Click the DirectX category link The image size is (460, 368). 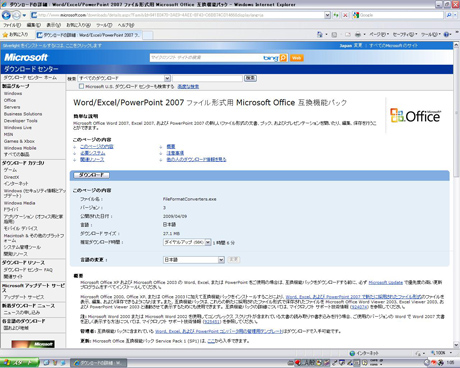[11, 177]
